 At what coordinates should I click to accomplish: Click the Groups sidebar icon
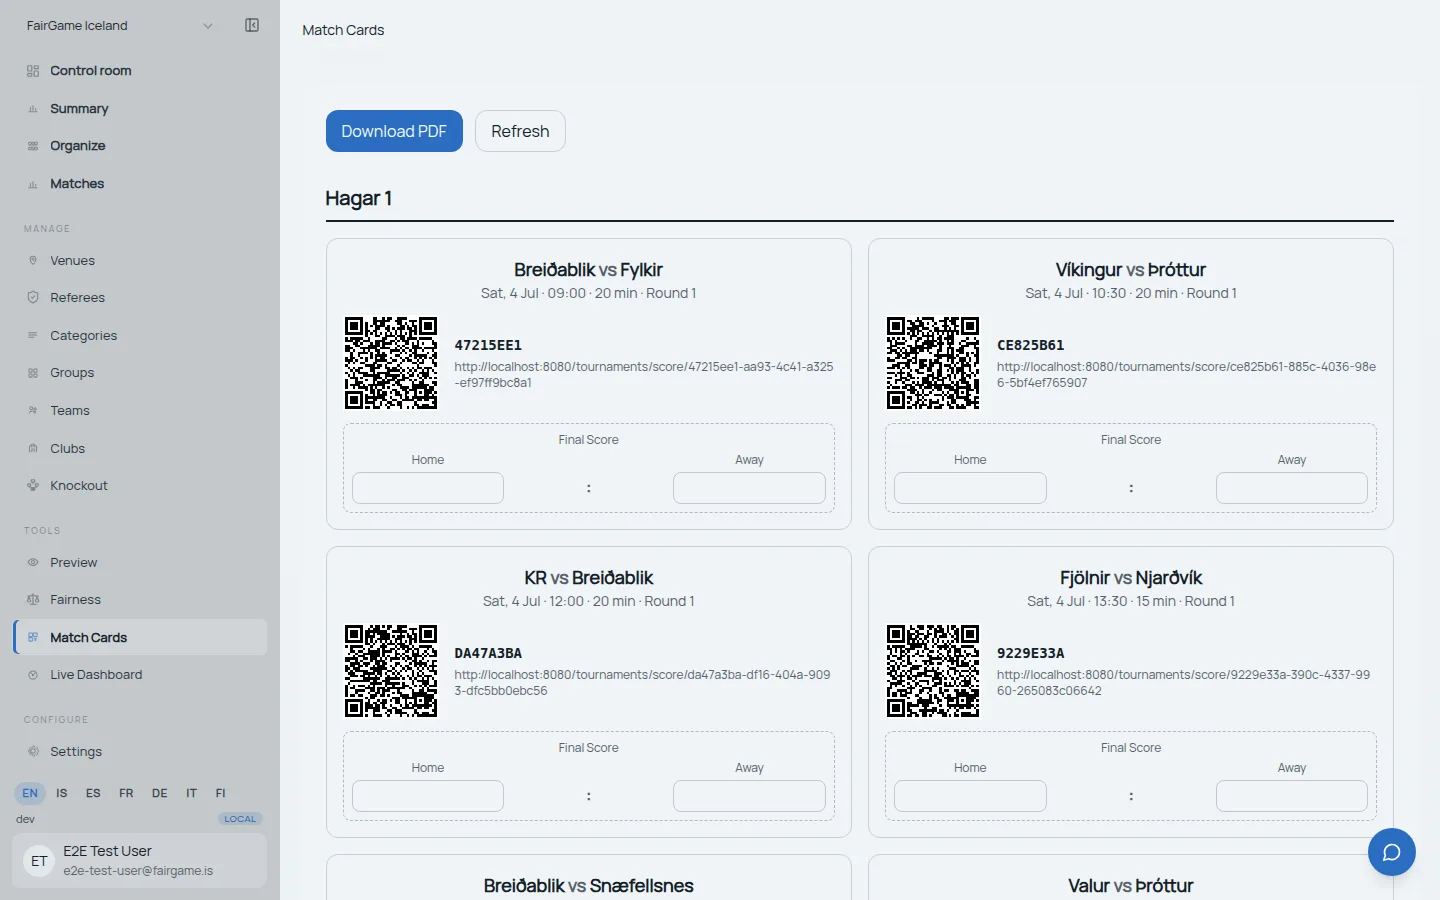click(33, 373)
